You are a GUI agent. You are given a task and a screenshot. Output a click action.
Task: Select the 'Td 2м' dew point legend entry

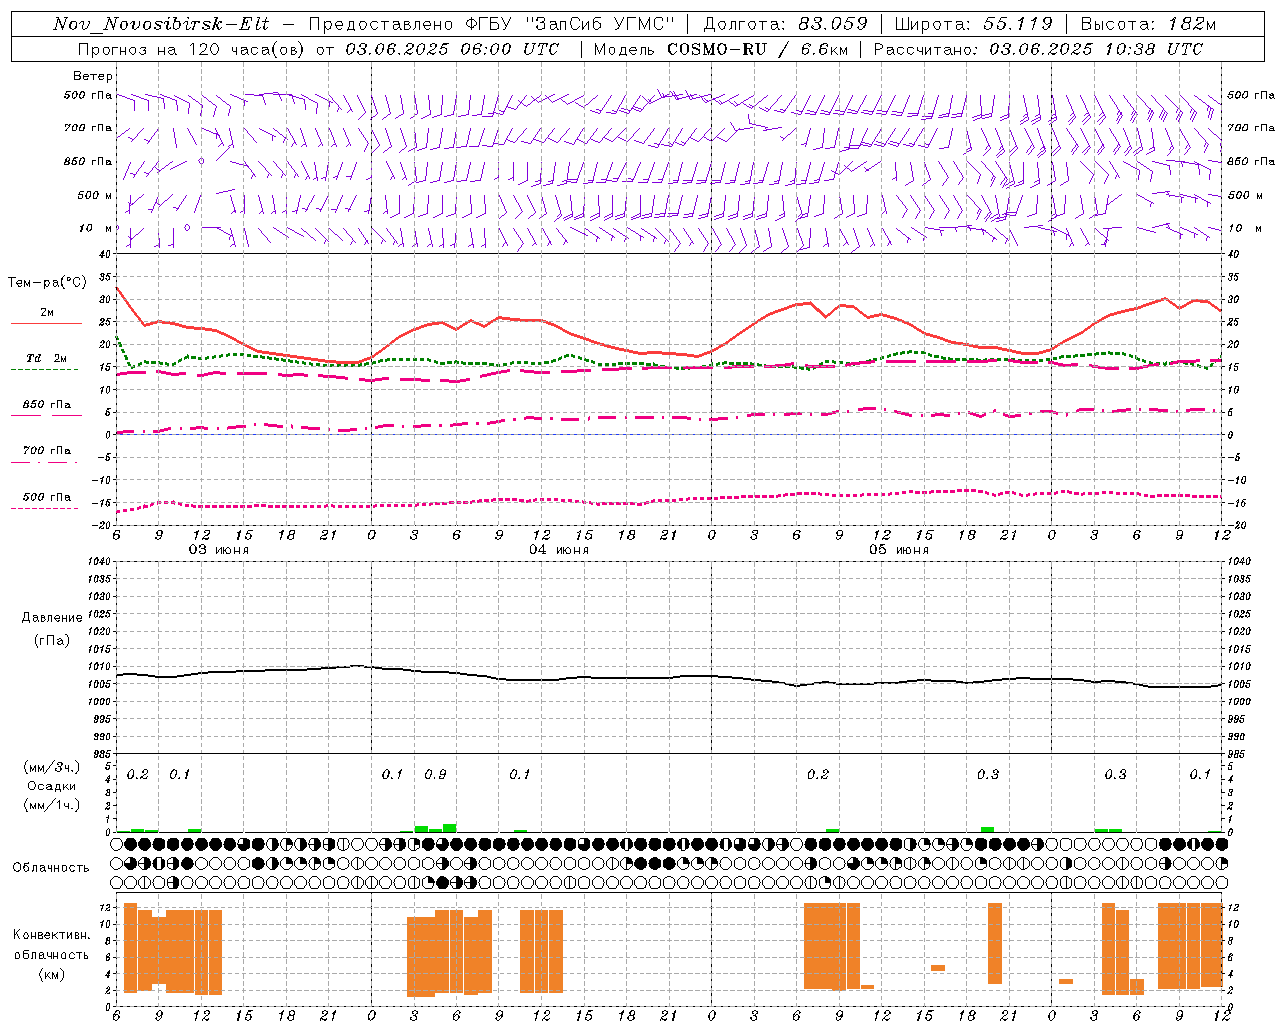[x=47, y=358]
